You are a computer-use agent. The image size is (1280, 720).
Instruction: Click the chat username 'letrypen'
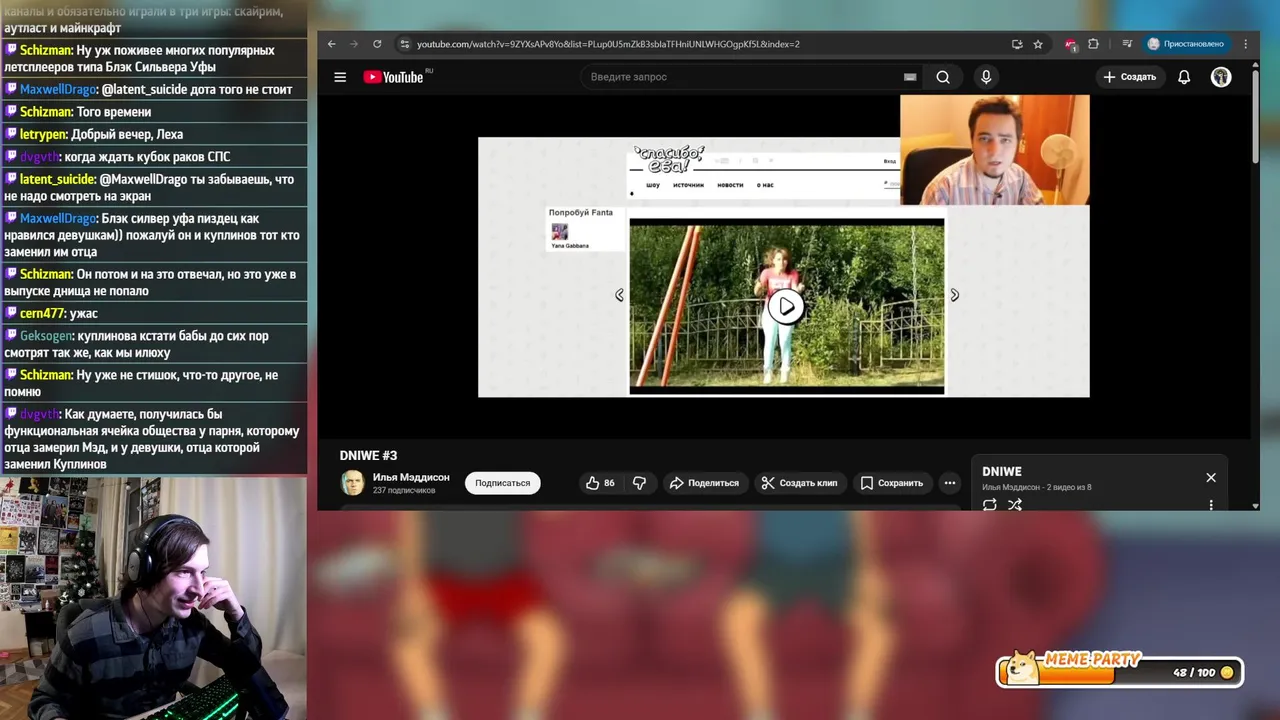[x=43, y=134]
